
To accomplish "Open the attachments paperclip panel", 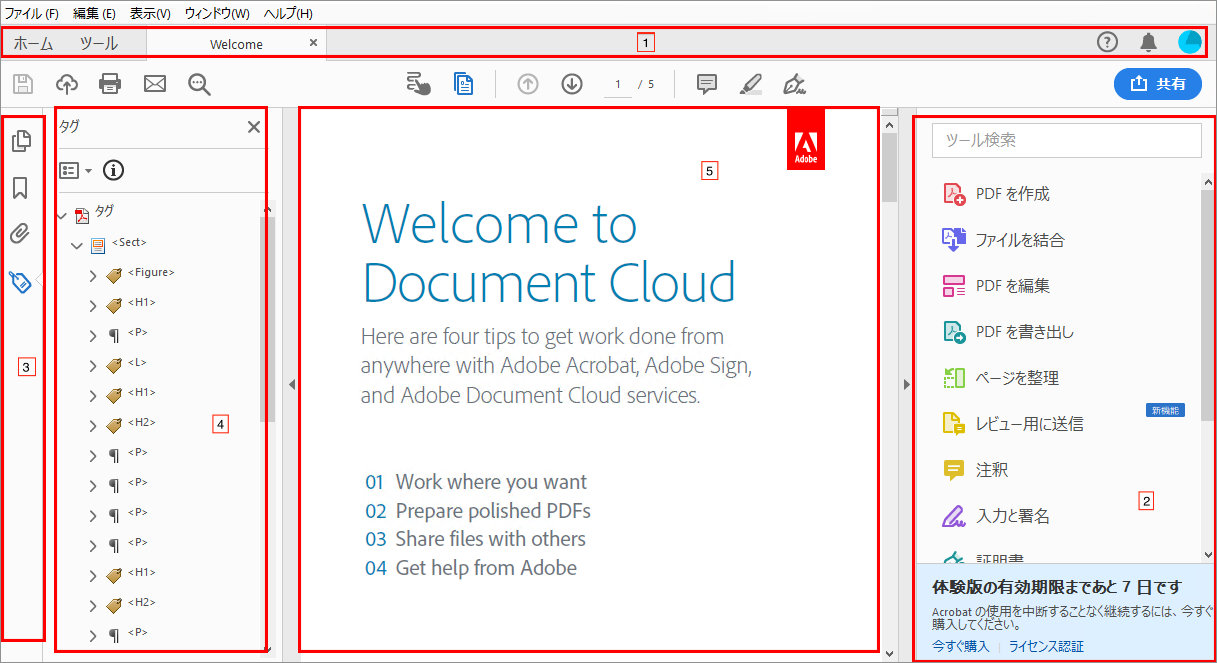I will [20, 235].
